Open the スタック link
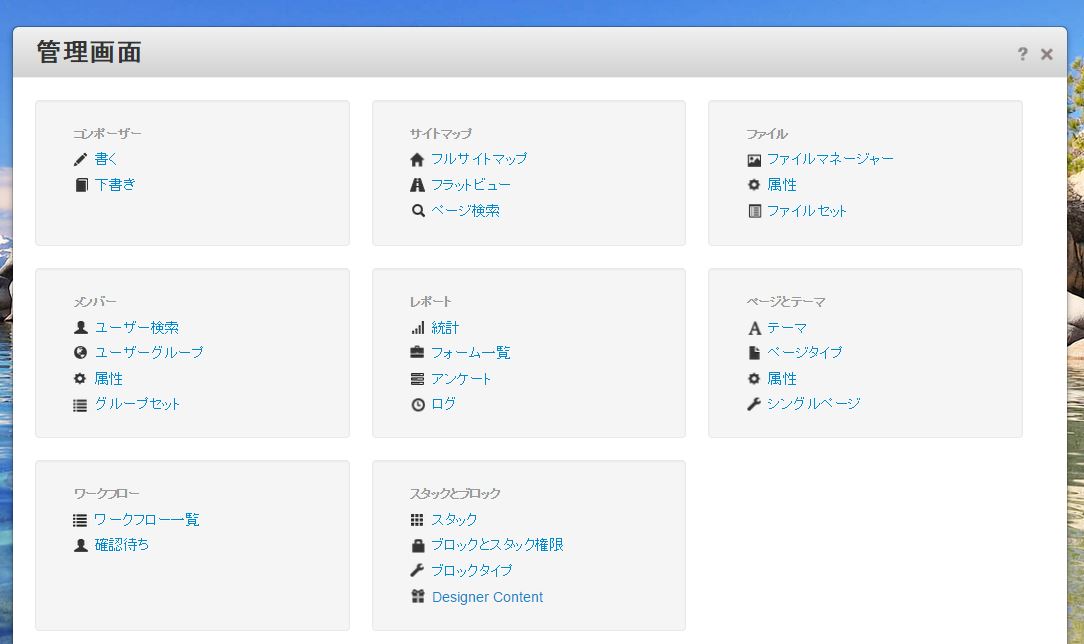This screenshot has width=1084, height=644. pos(454,520)
